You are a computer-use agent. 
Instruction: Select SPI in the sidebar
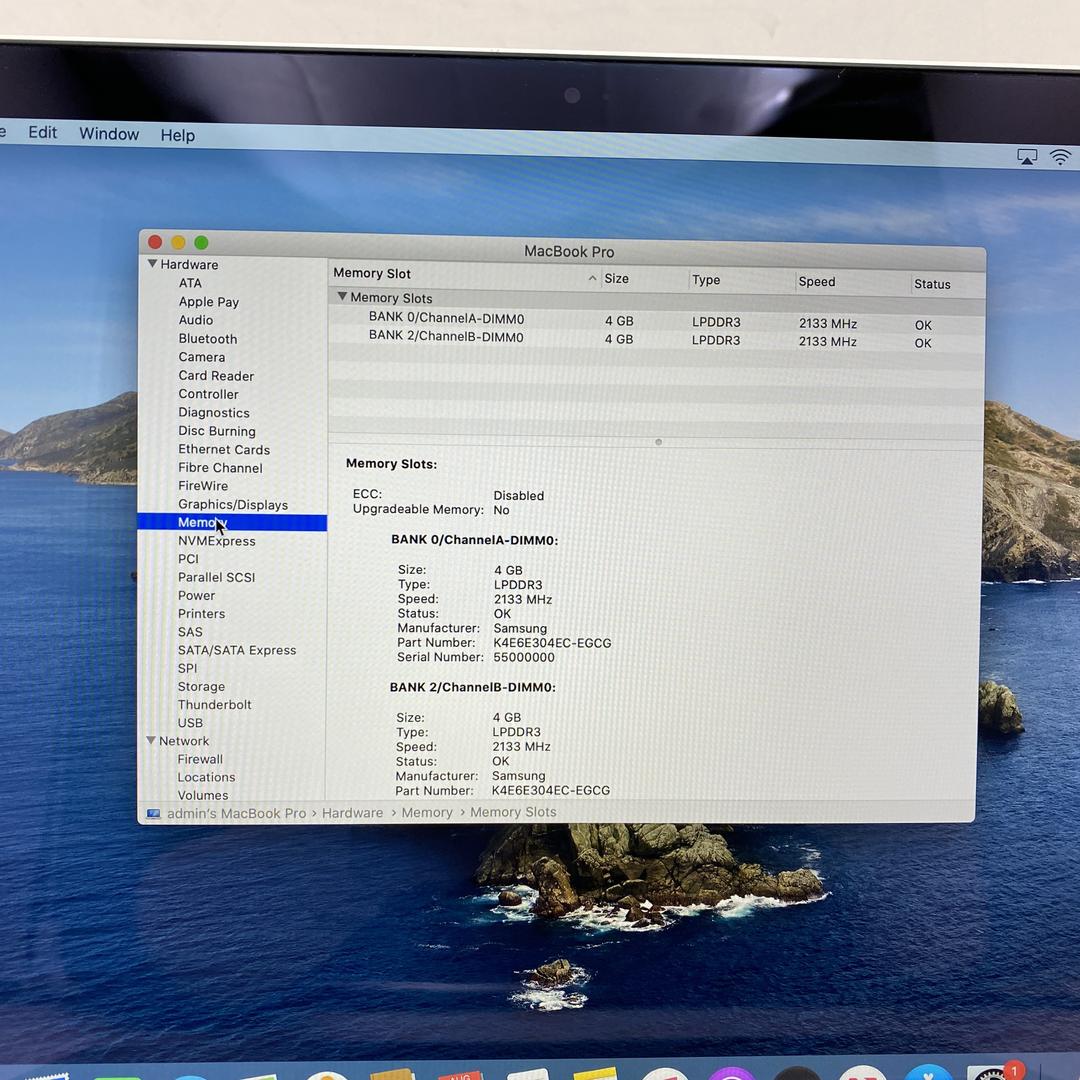pos(187,668)
